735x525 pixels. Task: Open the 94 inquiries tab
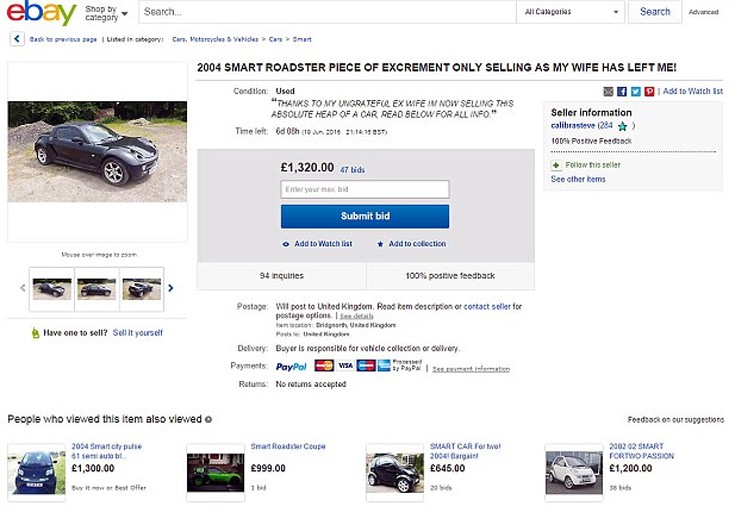(x=282, y=276)
